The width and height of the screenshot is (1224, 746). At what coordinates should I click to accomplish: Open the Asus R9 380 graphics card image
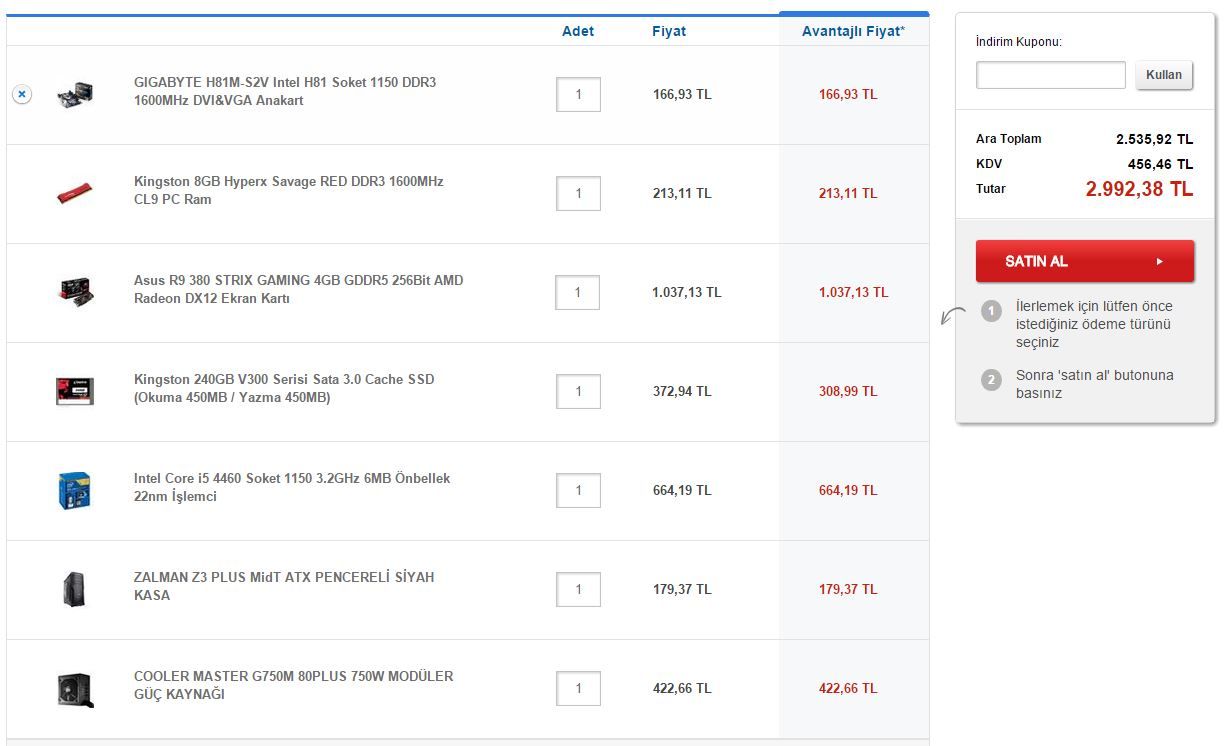(75, 292)
